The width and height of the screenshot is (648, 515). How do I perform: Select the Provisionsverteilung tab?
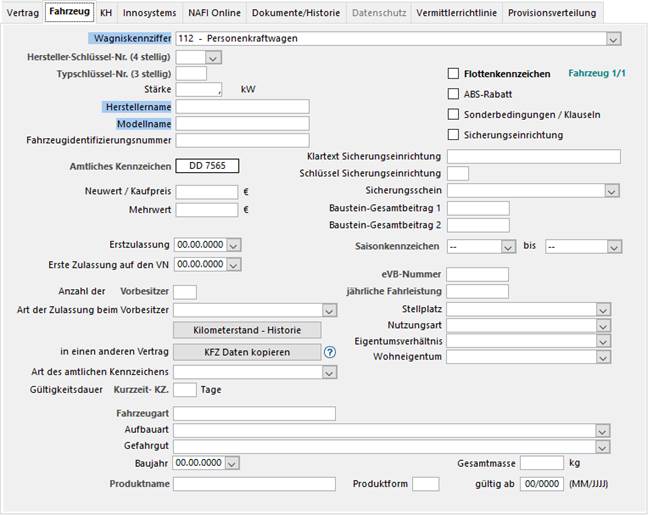[x=552, y=13]
